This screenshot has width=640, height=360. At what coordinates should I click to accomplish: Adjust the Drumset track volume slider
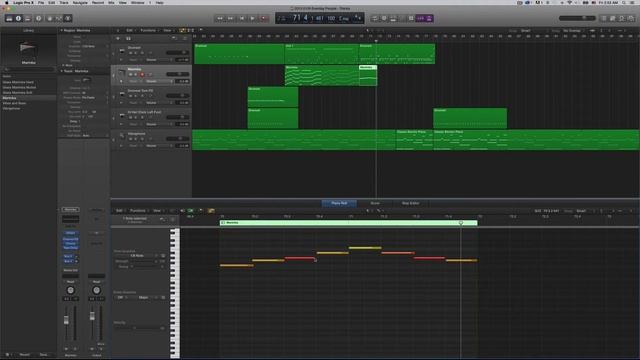tap(178, 53)
